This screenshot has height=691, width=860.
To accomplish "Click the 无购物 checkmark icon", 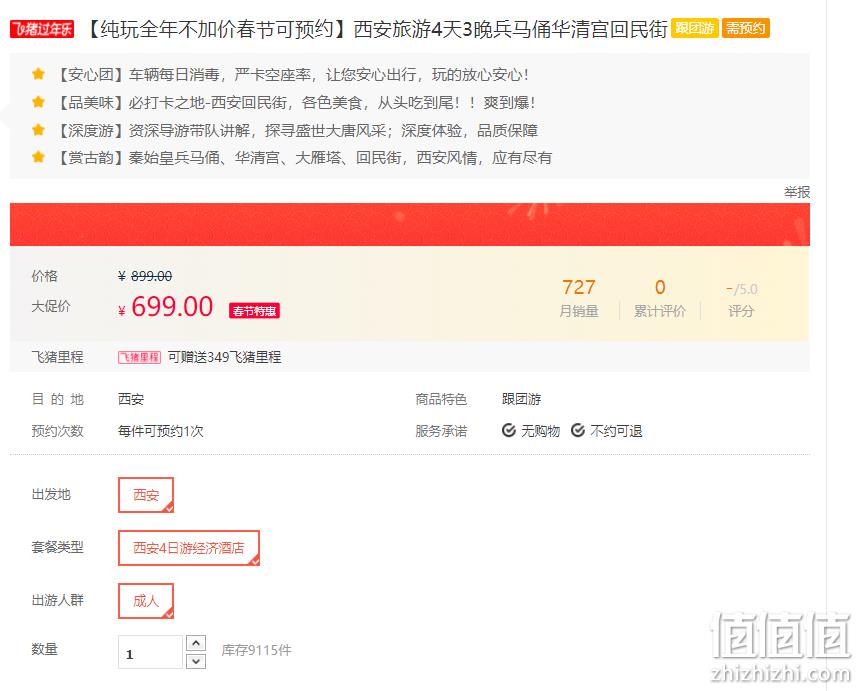I will 508,431.
